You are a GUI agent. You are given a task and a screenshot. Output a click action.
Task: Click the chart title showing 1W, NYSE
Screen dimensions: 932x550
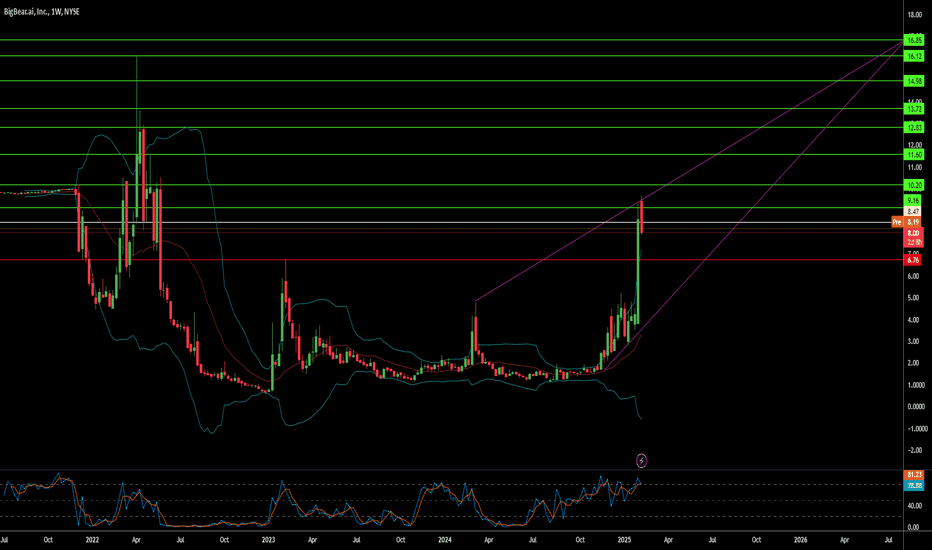pyautogui.click(x=41, y=11)
